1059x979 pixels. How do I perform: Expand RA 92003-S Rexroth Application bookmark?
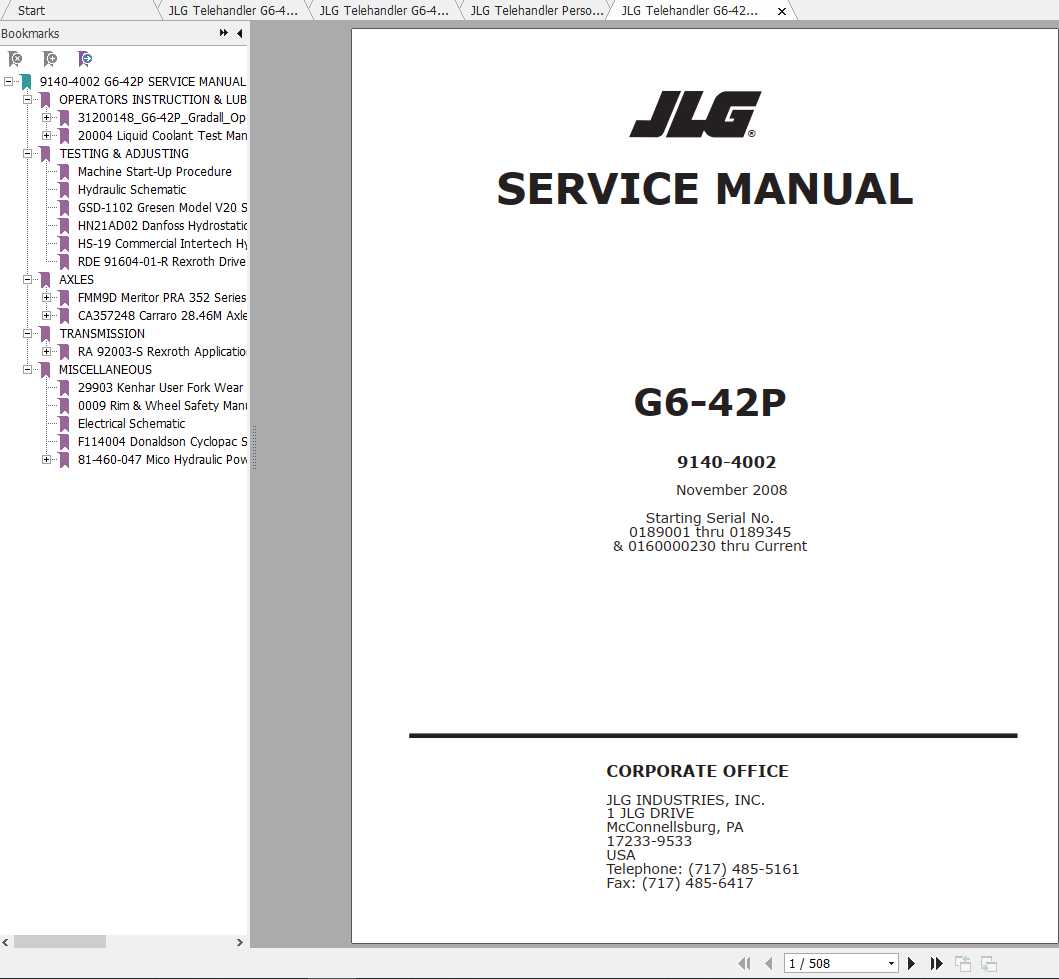click(x=47, y=351)
